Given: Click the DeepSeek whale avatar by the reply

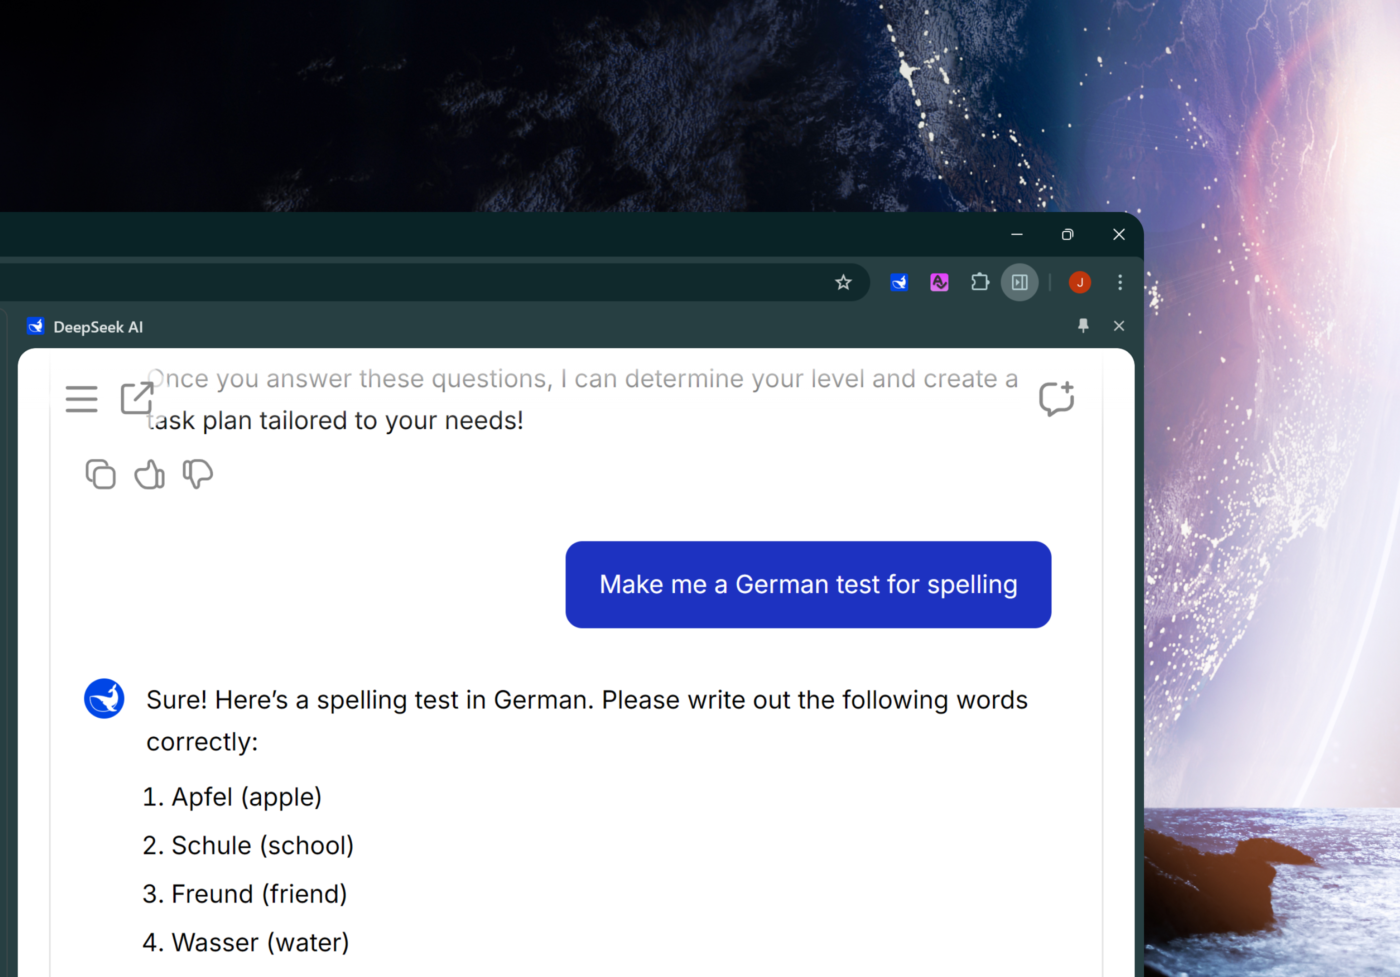Looking at the screenshot, I should pyautogui.click(x=104, y=698).
